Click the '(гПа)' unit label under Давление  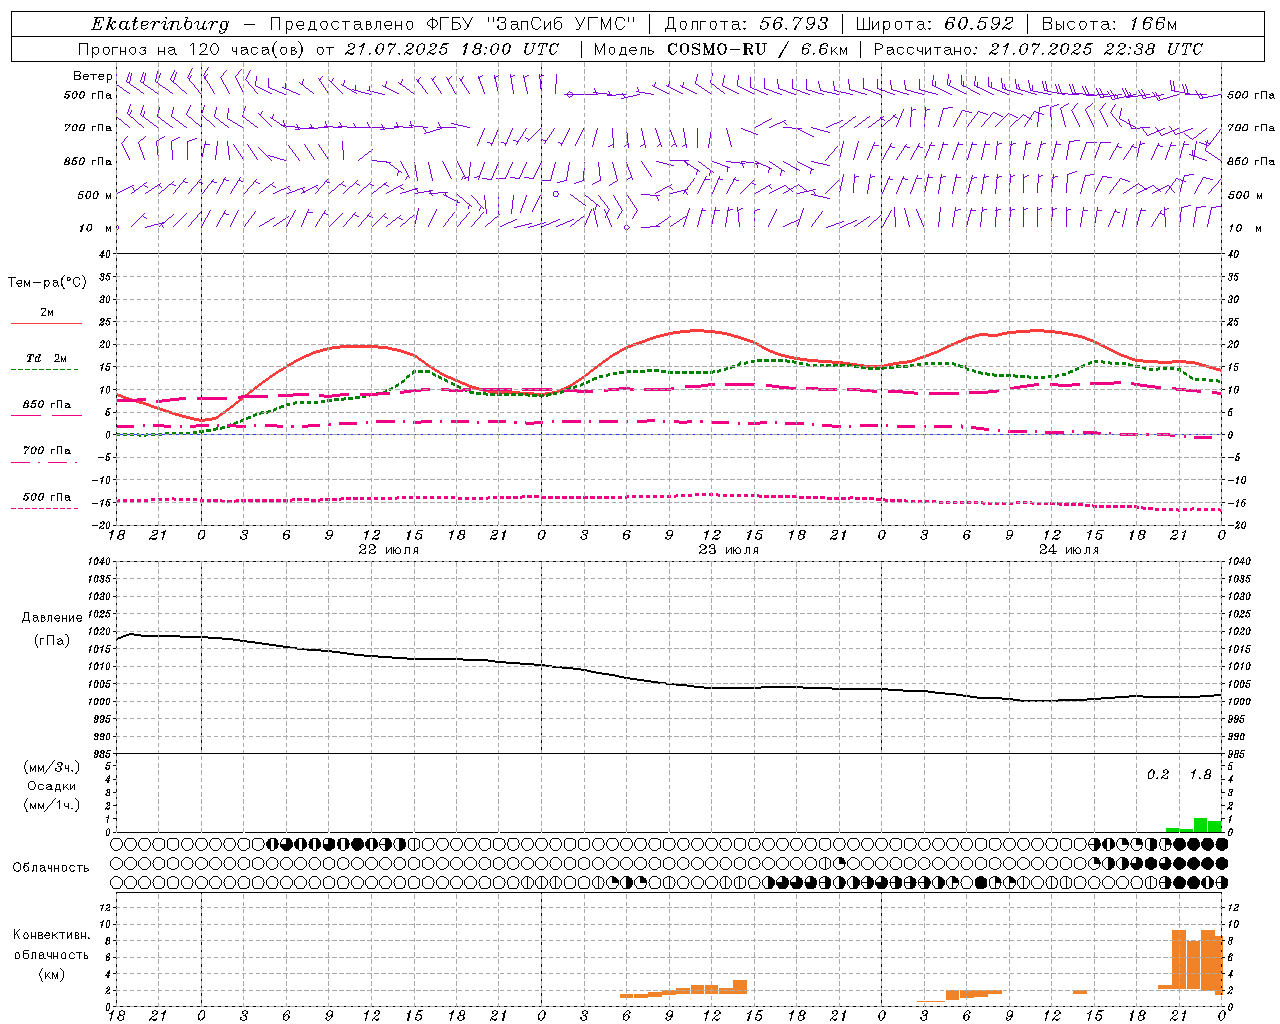pos(52,640)
